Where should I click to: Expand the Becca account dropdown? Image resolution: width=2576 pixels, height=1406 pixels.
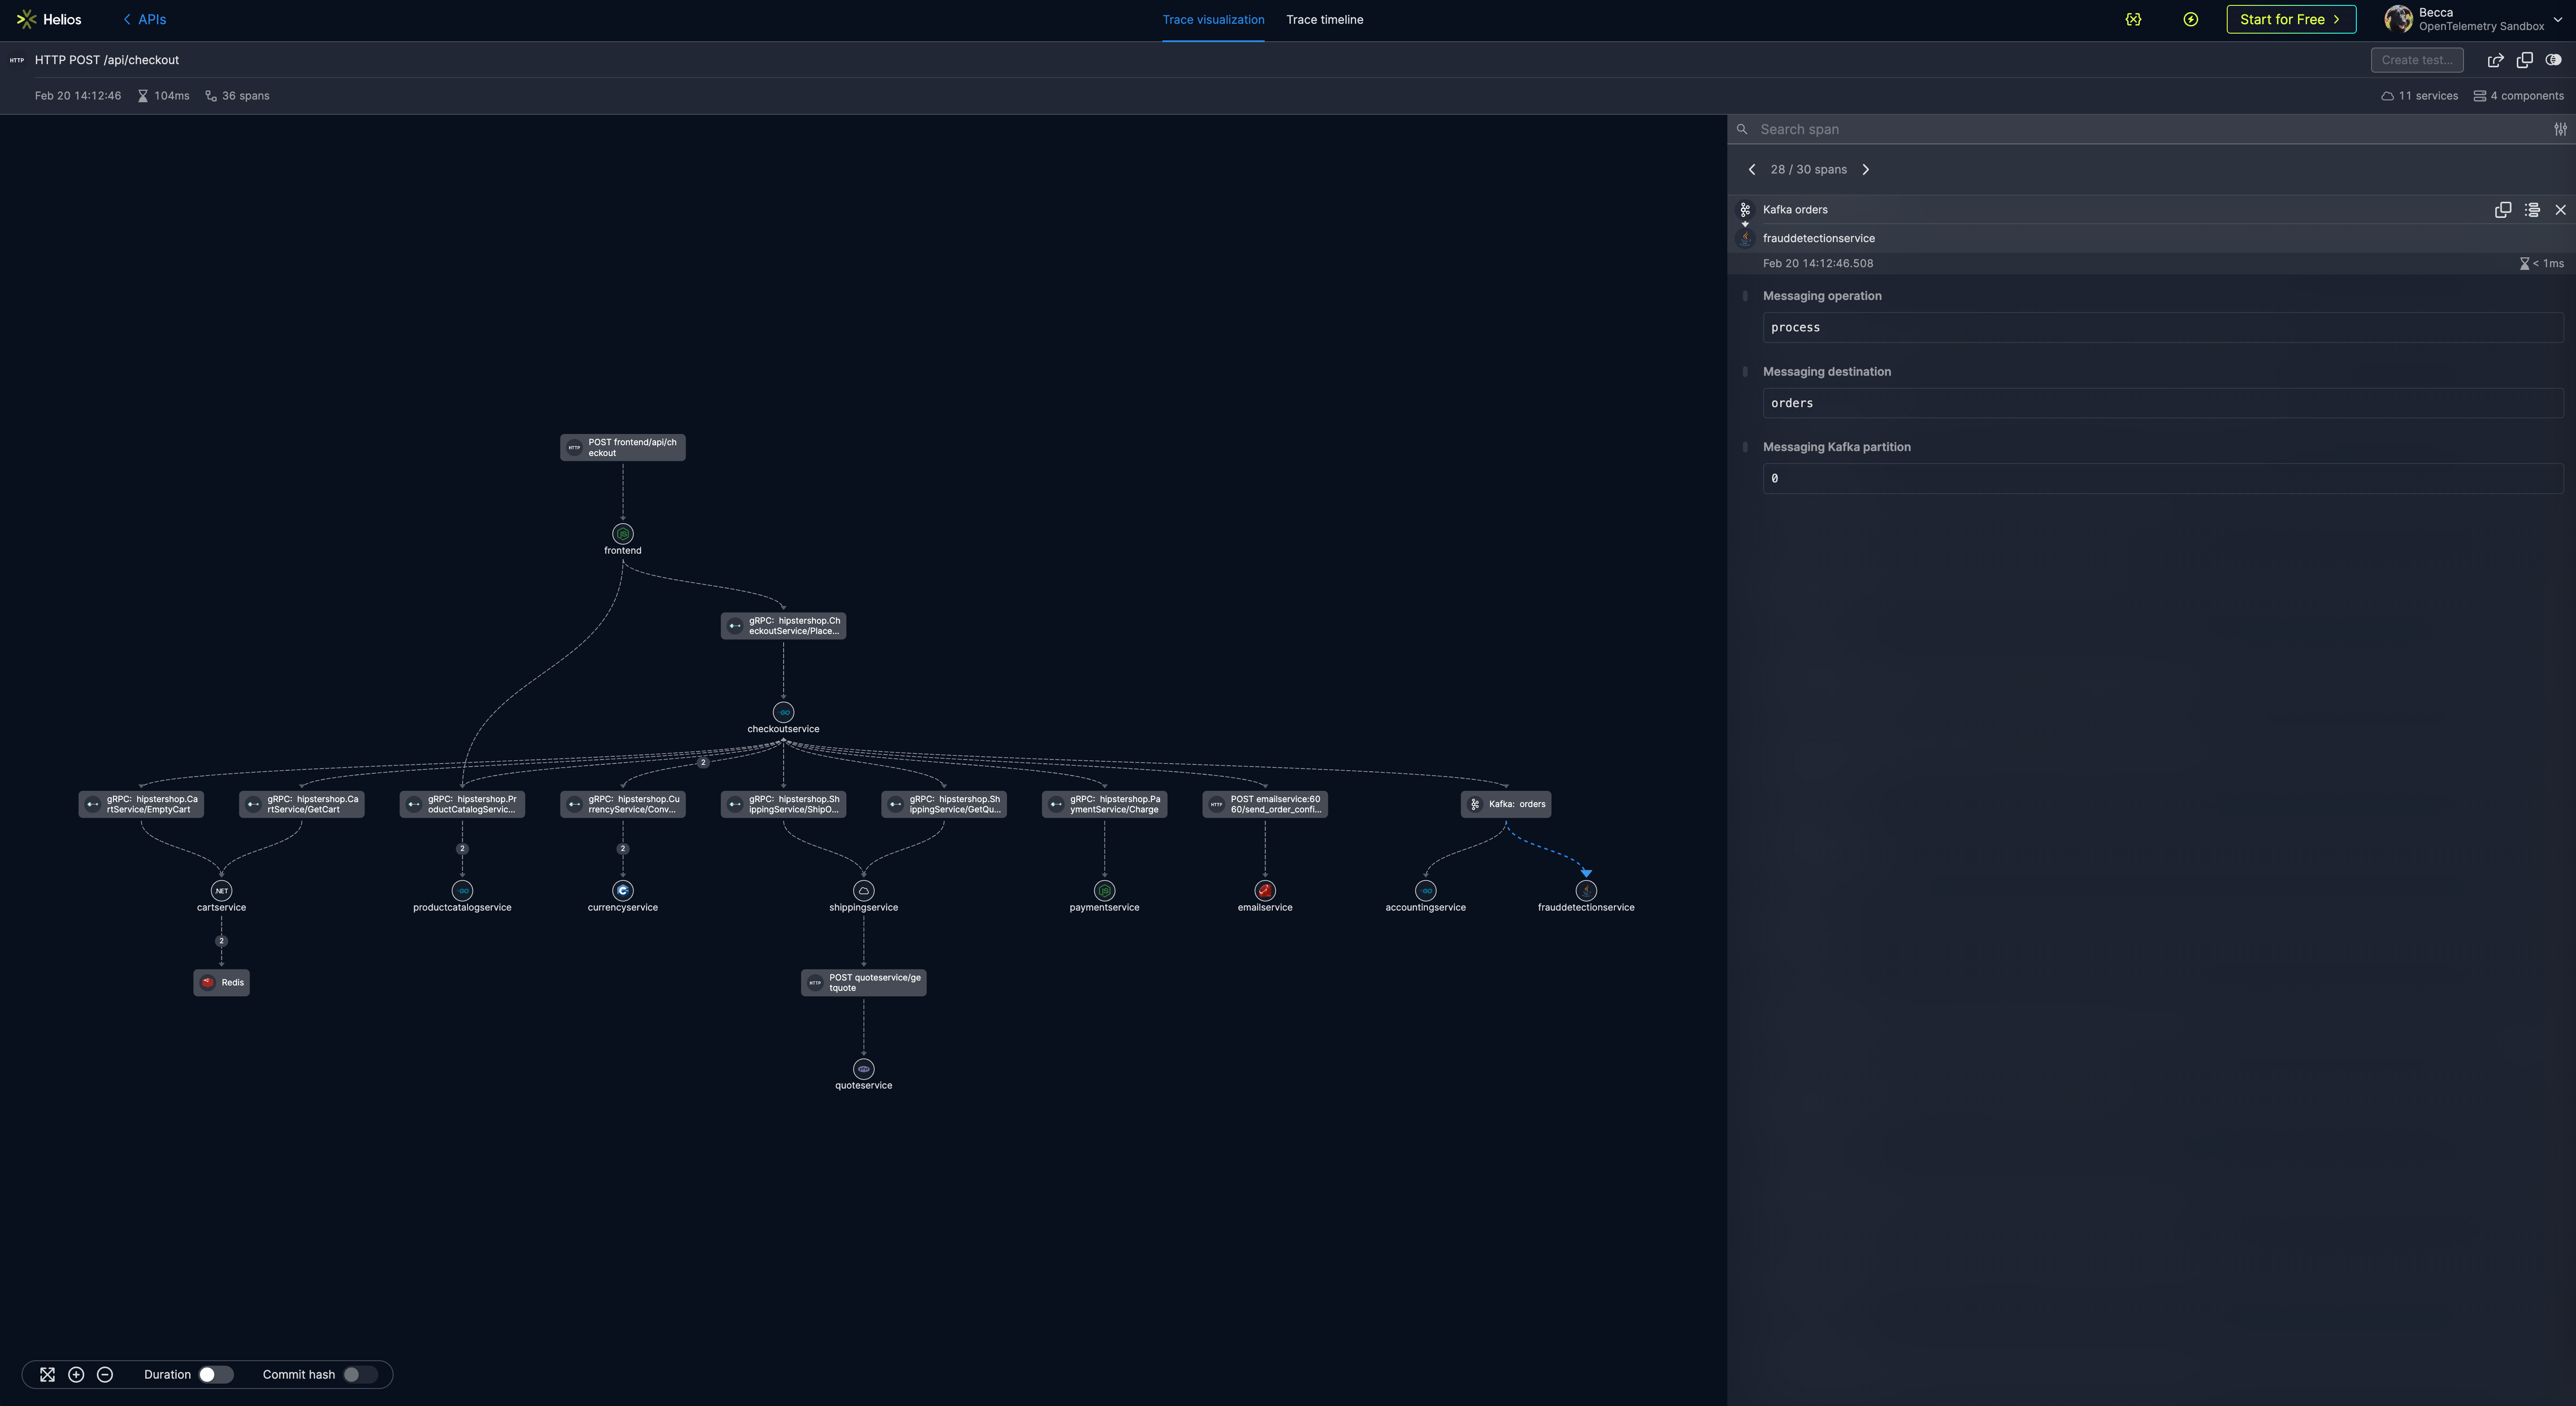(x=2557, y=19)
